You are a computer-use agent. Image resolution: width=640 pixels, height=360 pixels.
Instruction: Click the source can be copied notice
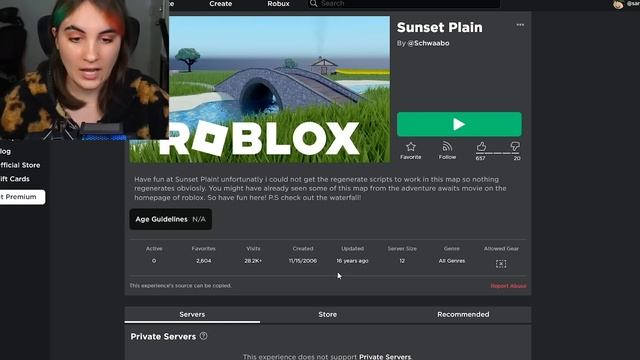(x=180, y=286)
